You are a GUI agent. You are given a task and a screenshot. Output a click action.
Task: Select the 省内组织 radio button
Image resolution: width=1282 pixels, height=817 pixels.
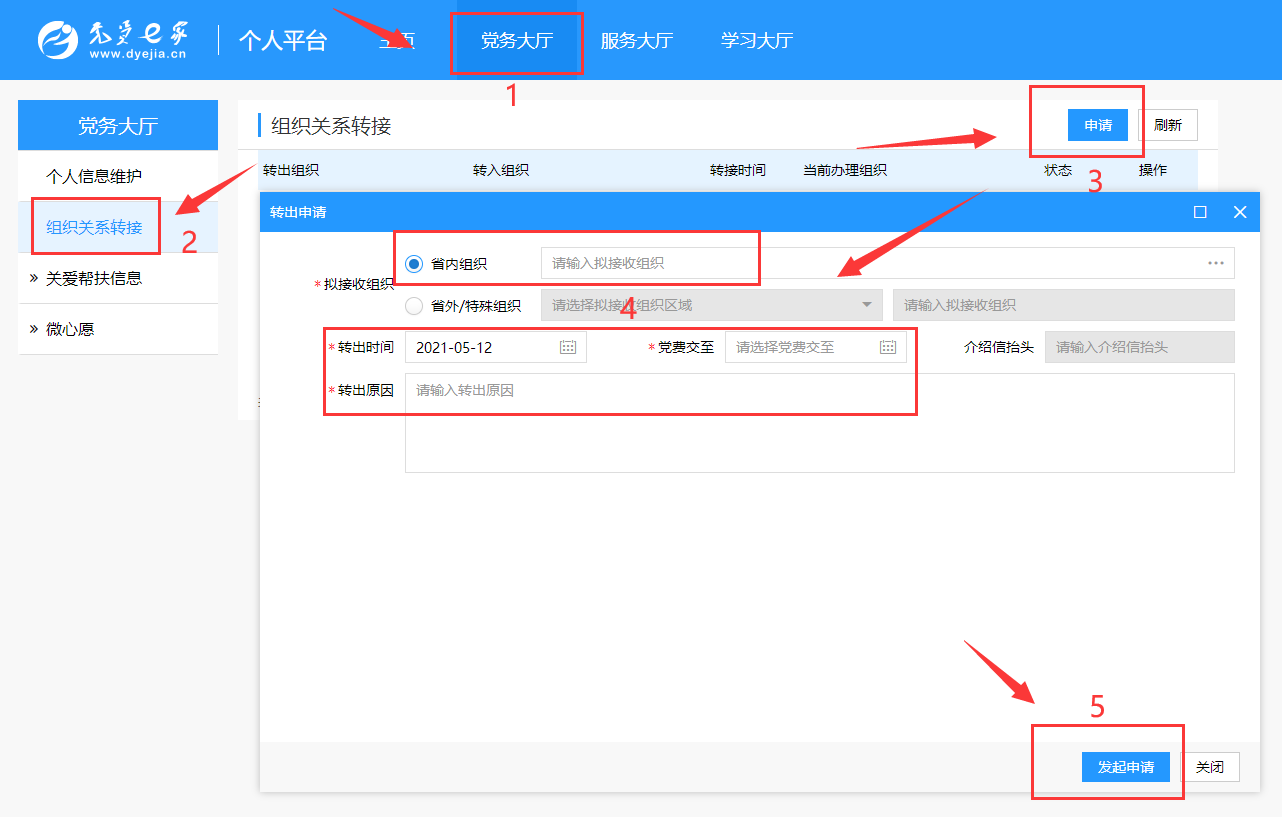click(x=414, y=264)
